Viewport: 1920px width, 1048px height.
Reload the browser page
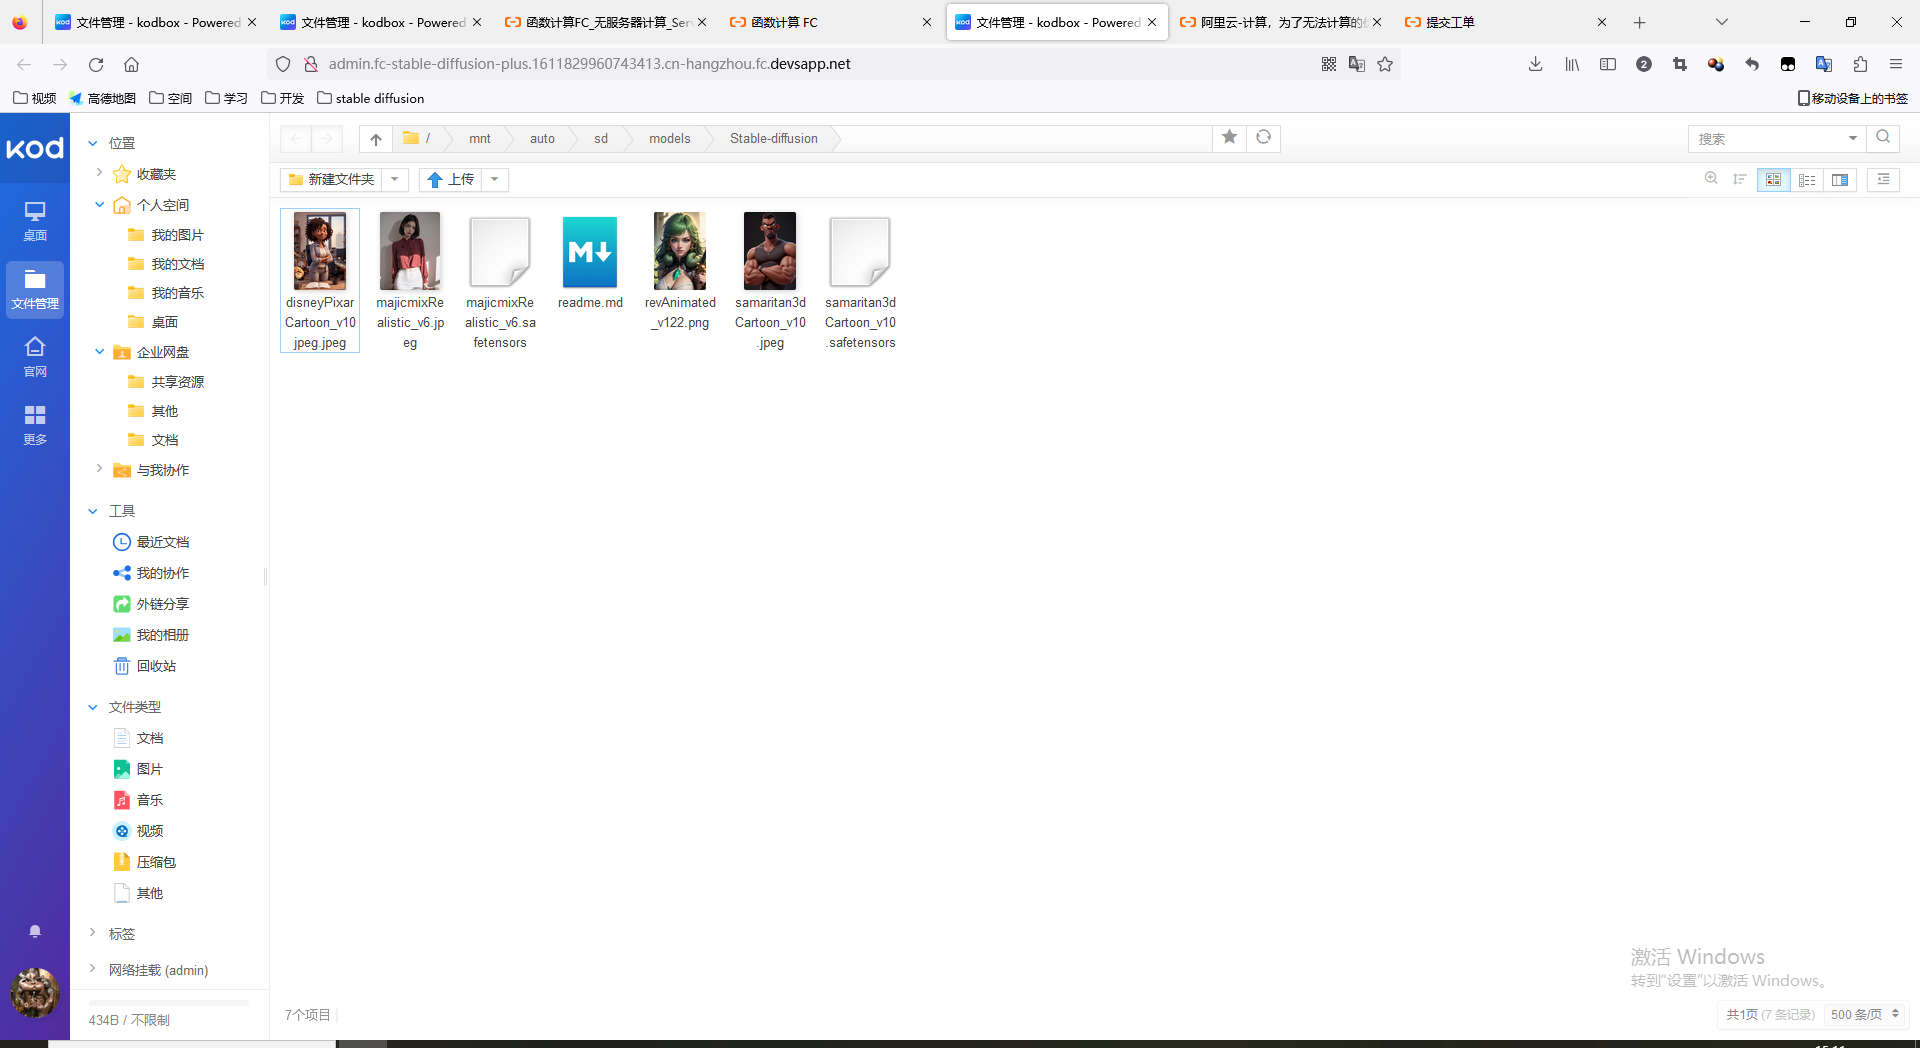pos(96,64)
